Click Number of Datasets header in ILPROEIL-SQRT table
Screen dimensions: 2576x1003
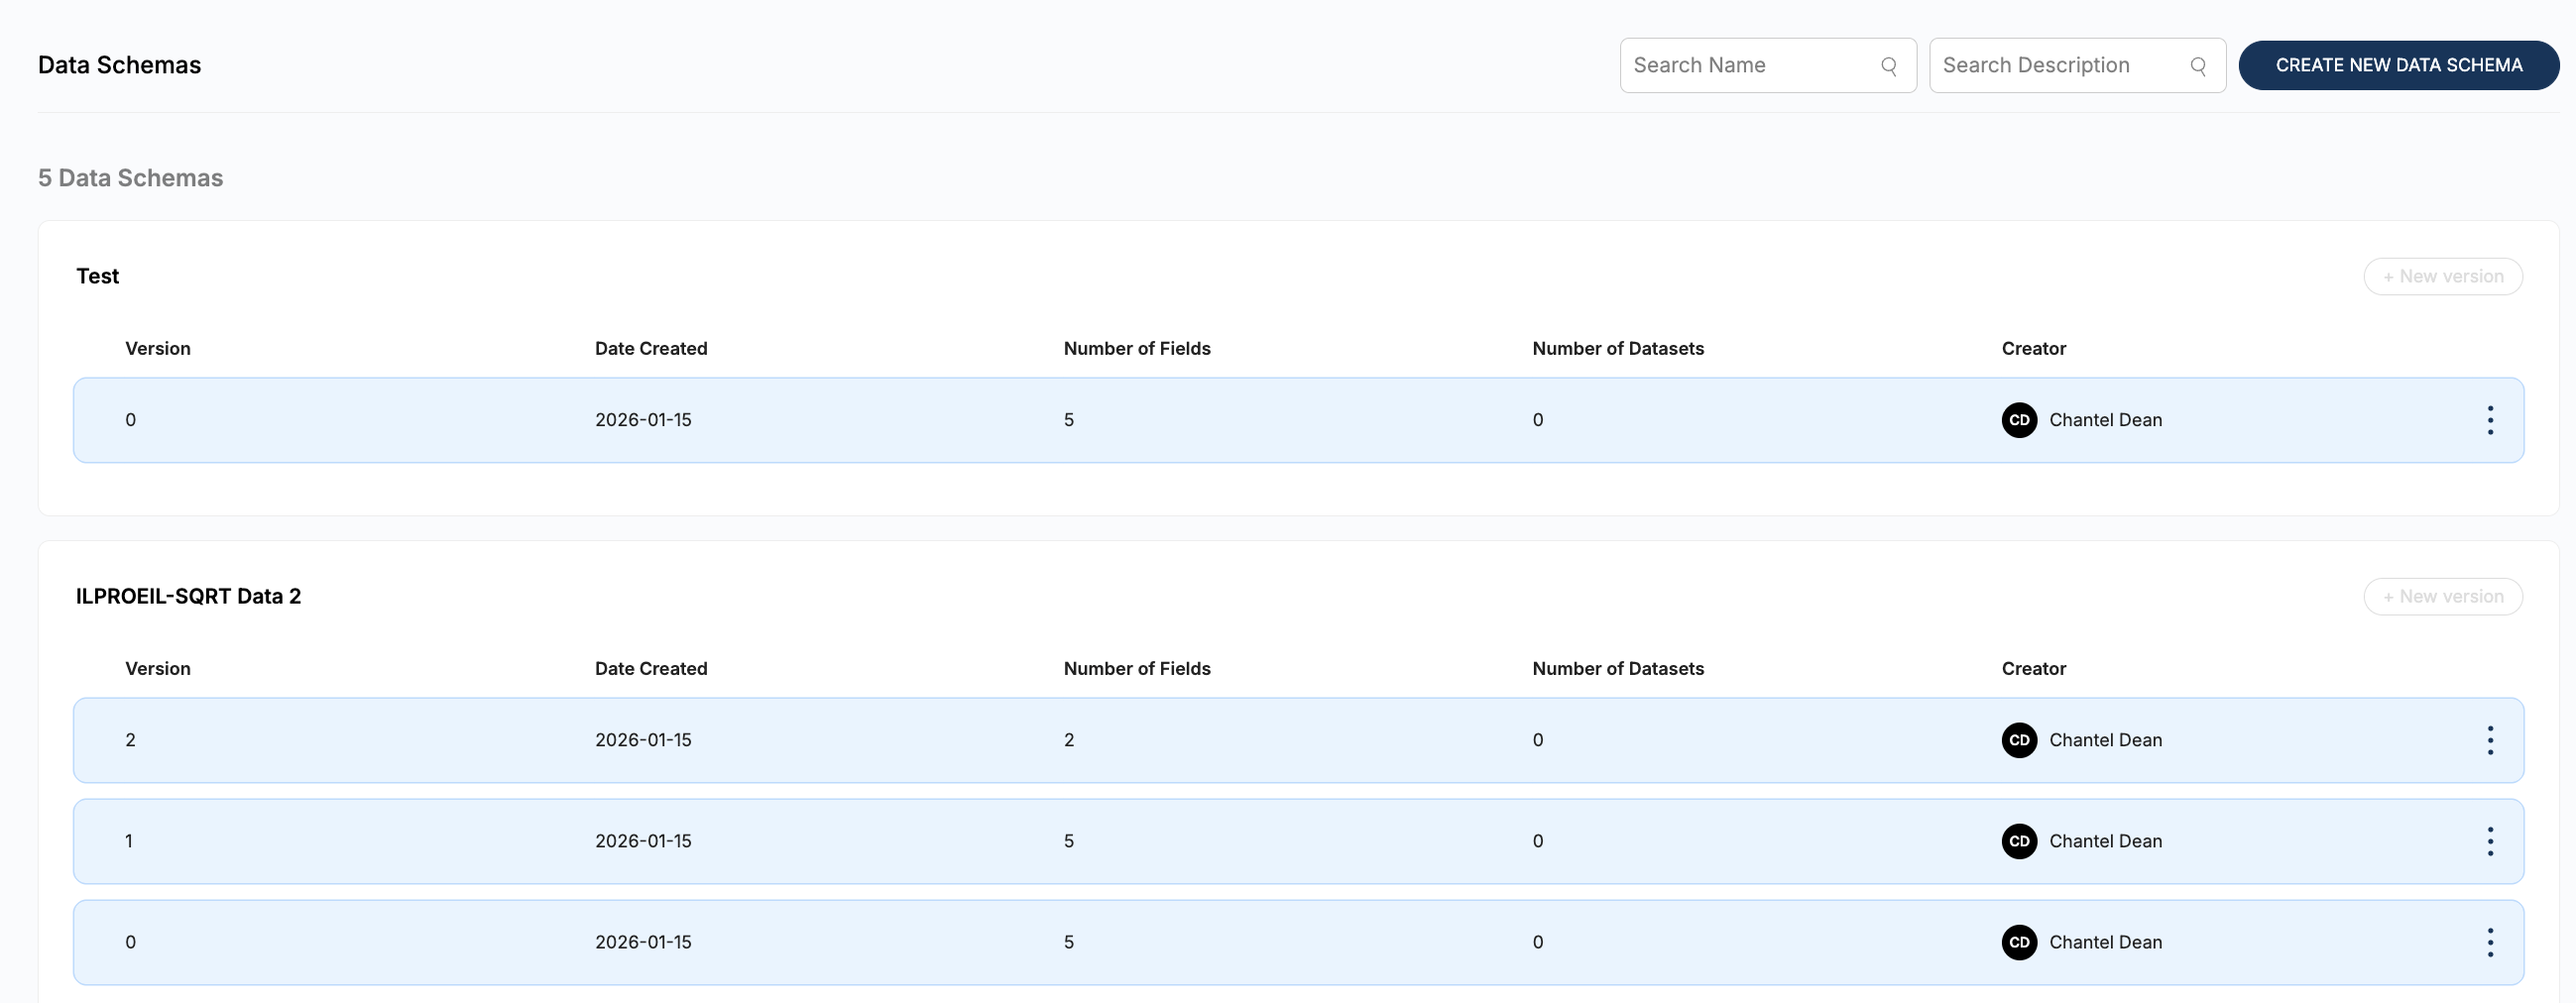1617,668
